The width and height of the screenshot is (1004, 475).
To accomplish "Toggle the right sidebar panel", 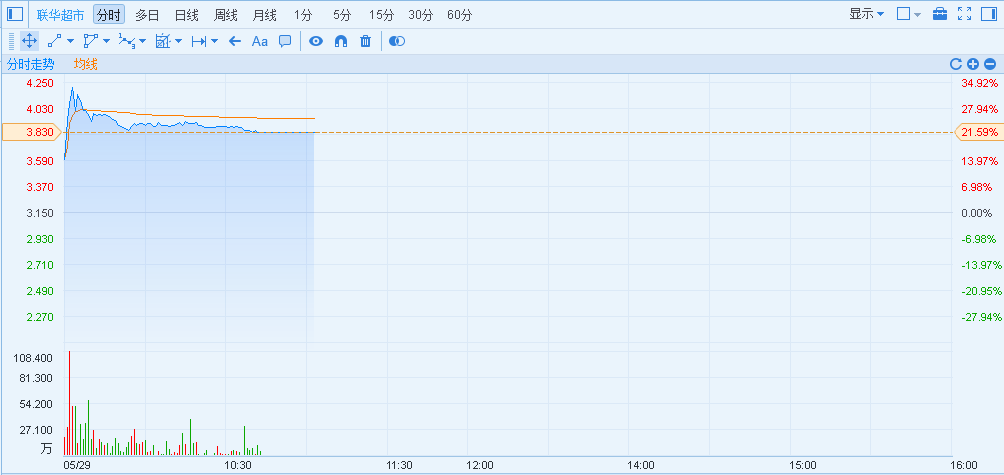I will click(x=989, y=14).
